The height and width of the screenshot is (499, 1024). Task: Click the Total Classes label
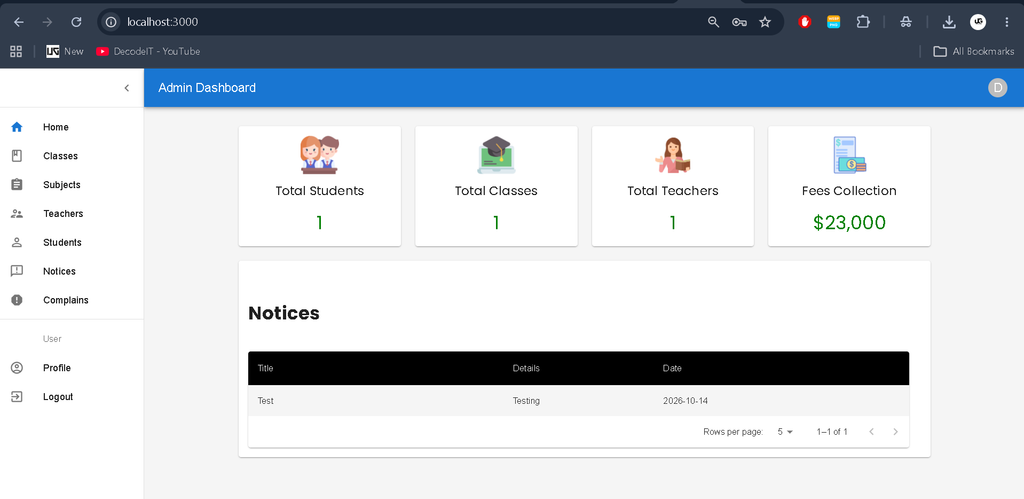point(496,191)
